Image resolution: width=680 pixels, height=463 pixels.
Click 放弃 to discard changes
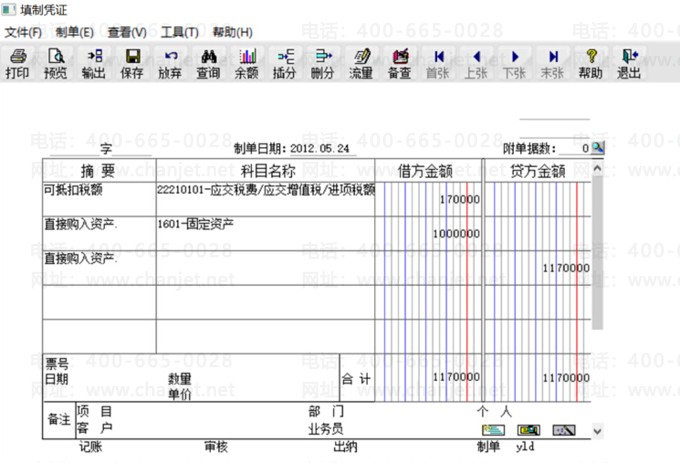(x=170, y=64)
